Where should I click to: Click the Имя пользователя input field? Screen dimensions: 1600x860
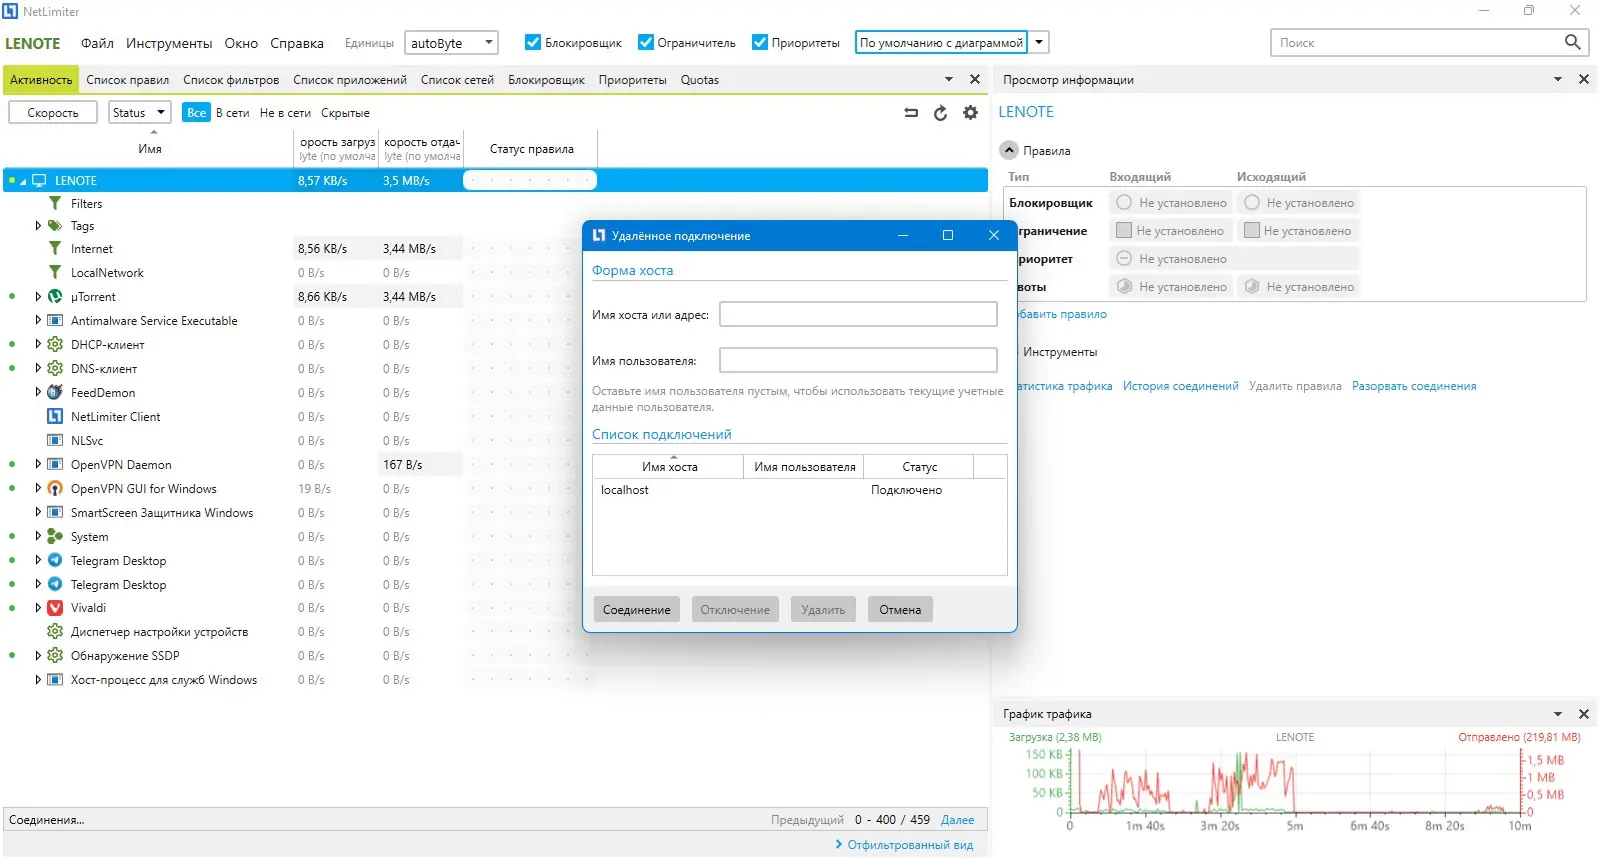click(858, 360)
